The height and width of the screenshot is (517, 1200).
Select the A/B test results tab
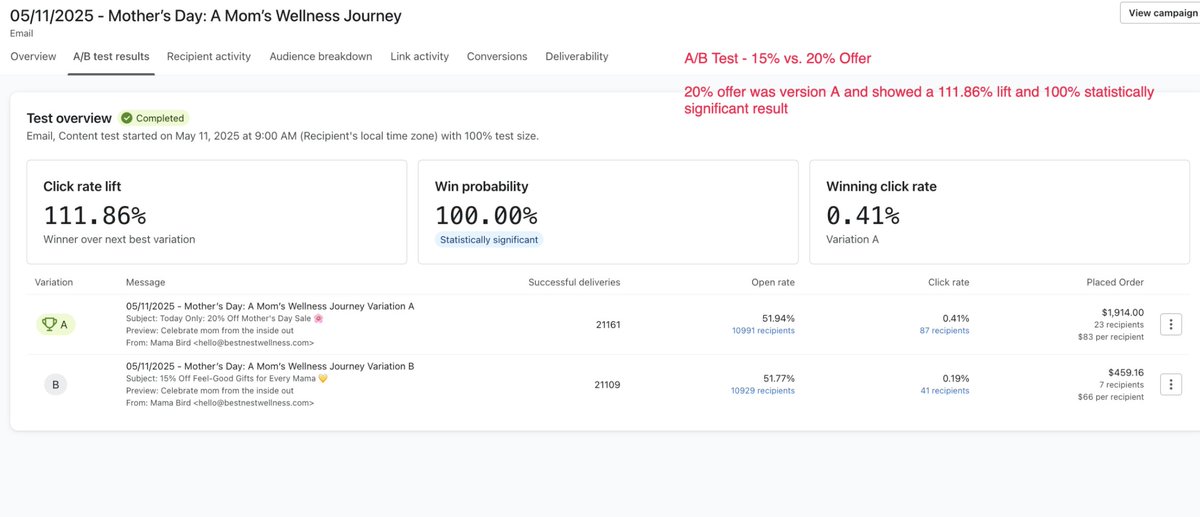(111, 57)
